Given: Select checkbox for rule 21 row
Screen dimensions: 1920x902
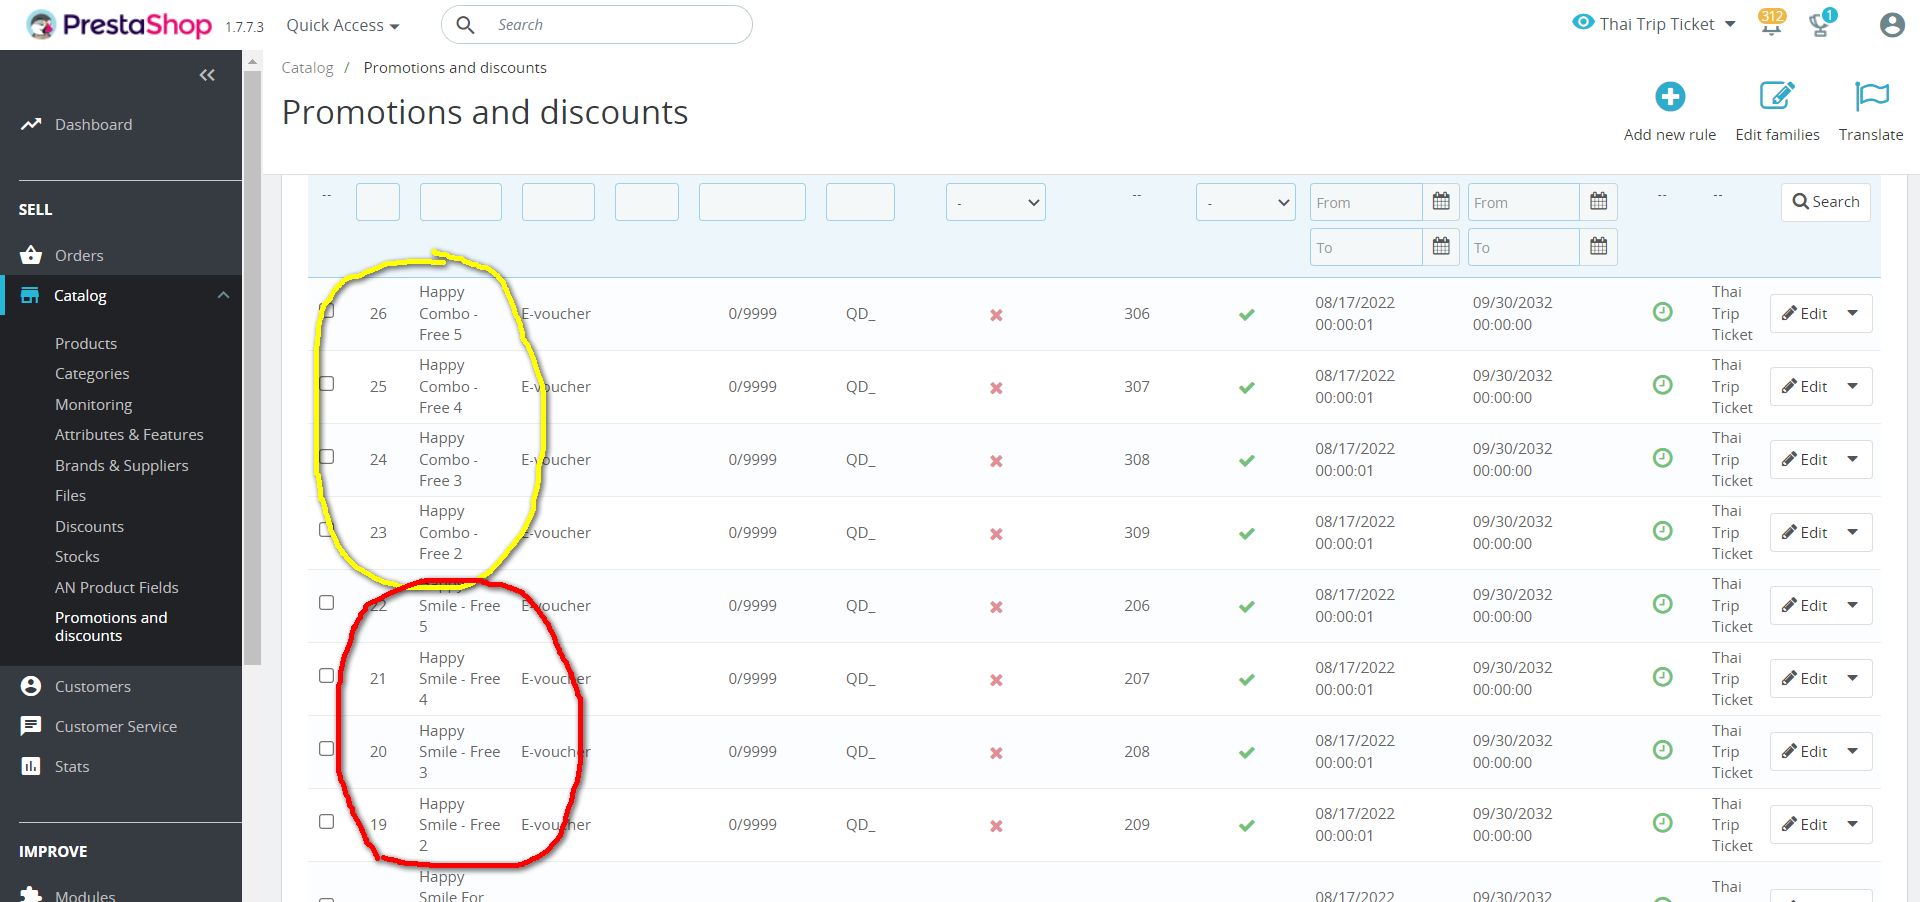Looking at the screenshot, I should 327,676.
